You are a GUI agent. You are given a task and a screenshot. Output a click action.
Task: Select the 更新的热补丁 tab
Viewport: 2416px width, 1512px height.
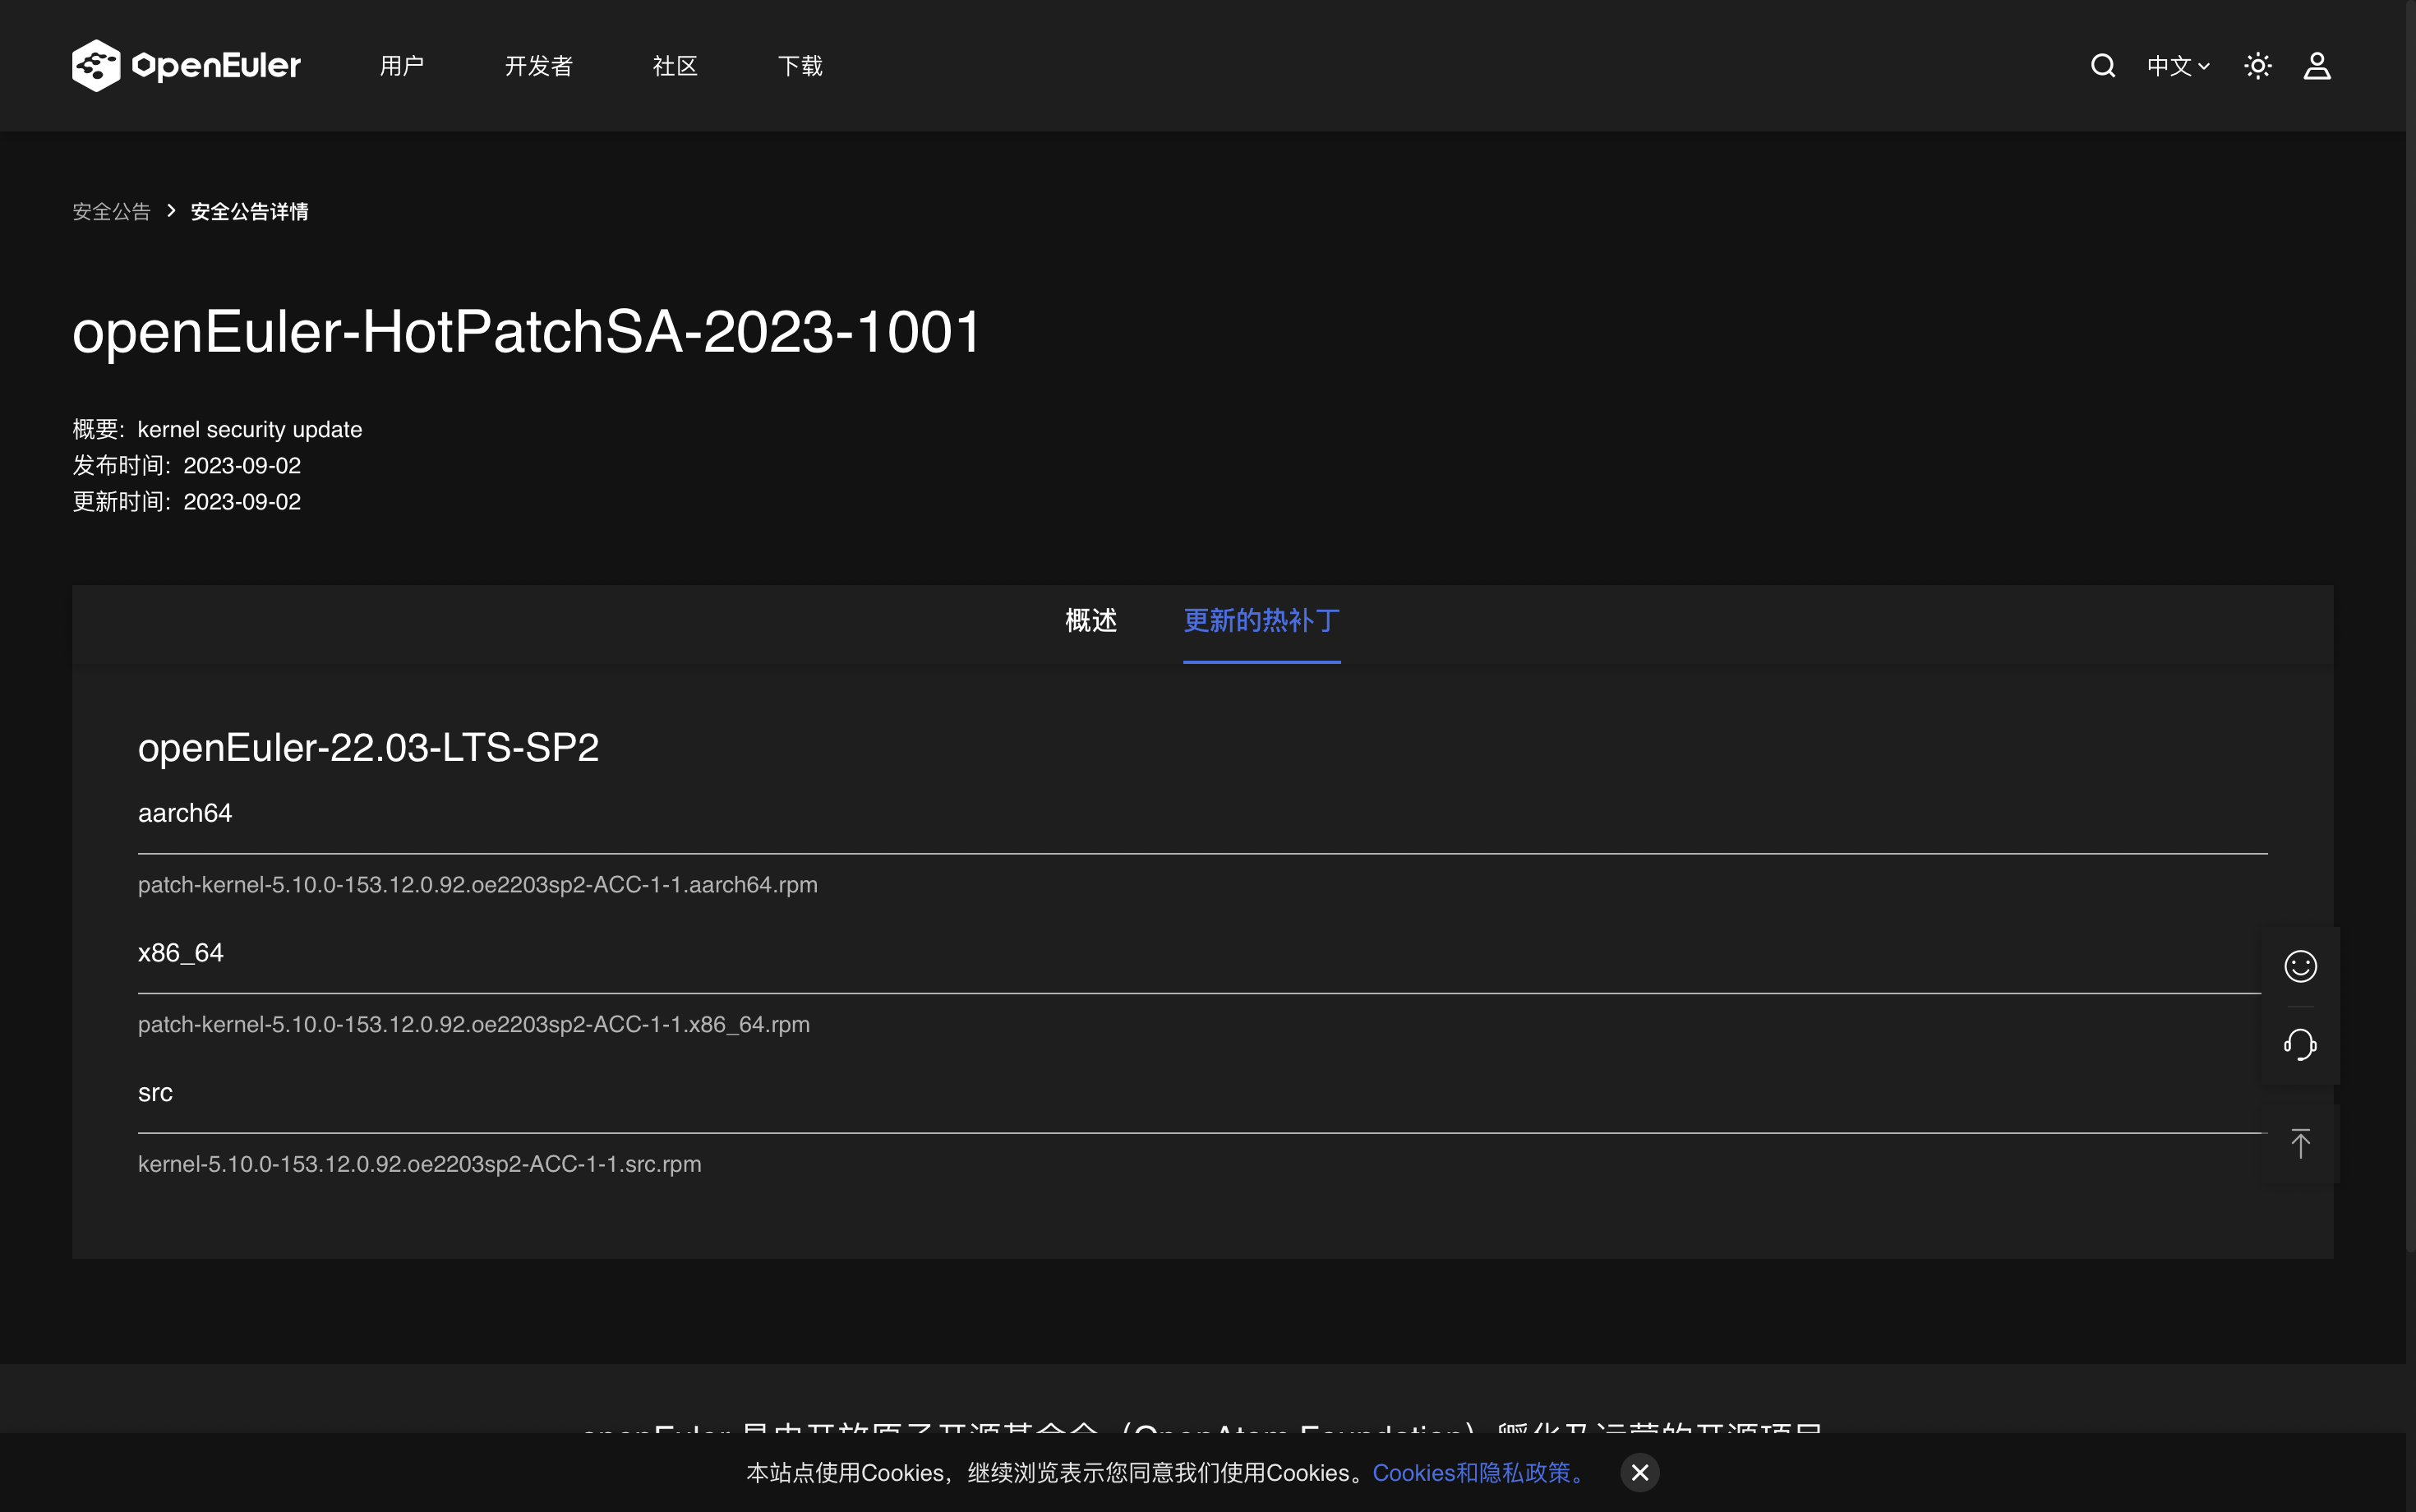pyautogui.click(x=1261, y=621)
